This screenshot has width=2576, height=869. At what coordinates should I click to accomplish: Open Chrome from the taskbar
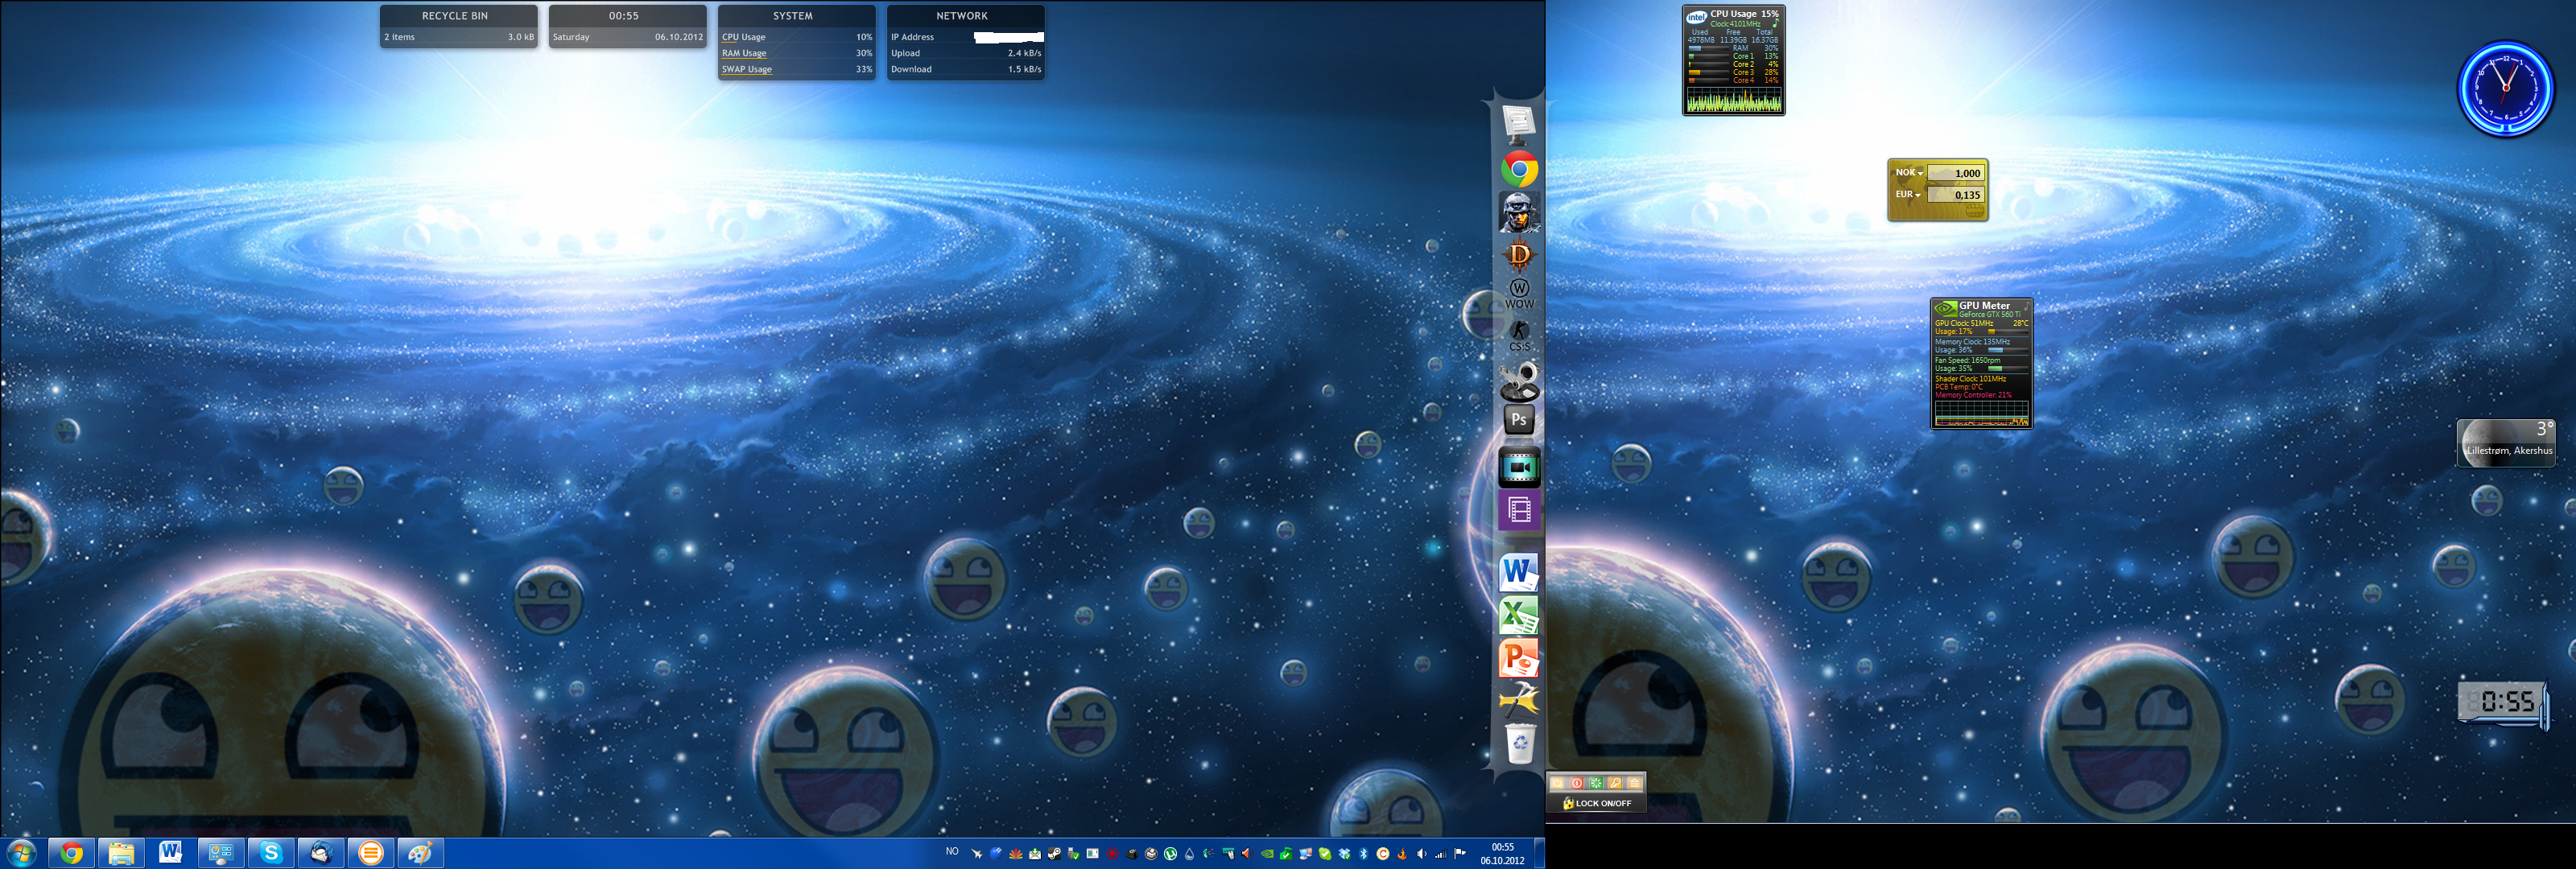click(71, 853)
